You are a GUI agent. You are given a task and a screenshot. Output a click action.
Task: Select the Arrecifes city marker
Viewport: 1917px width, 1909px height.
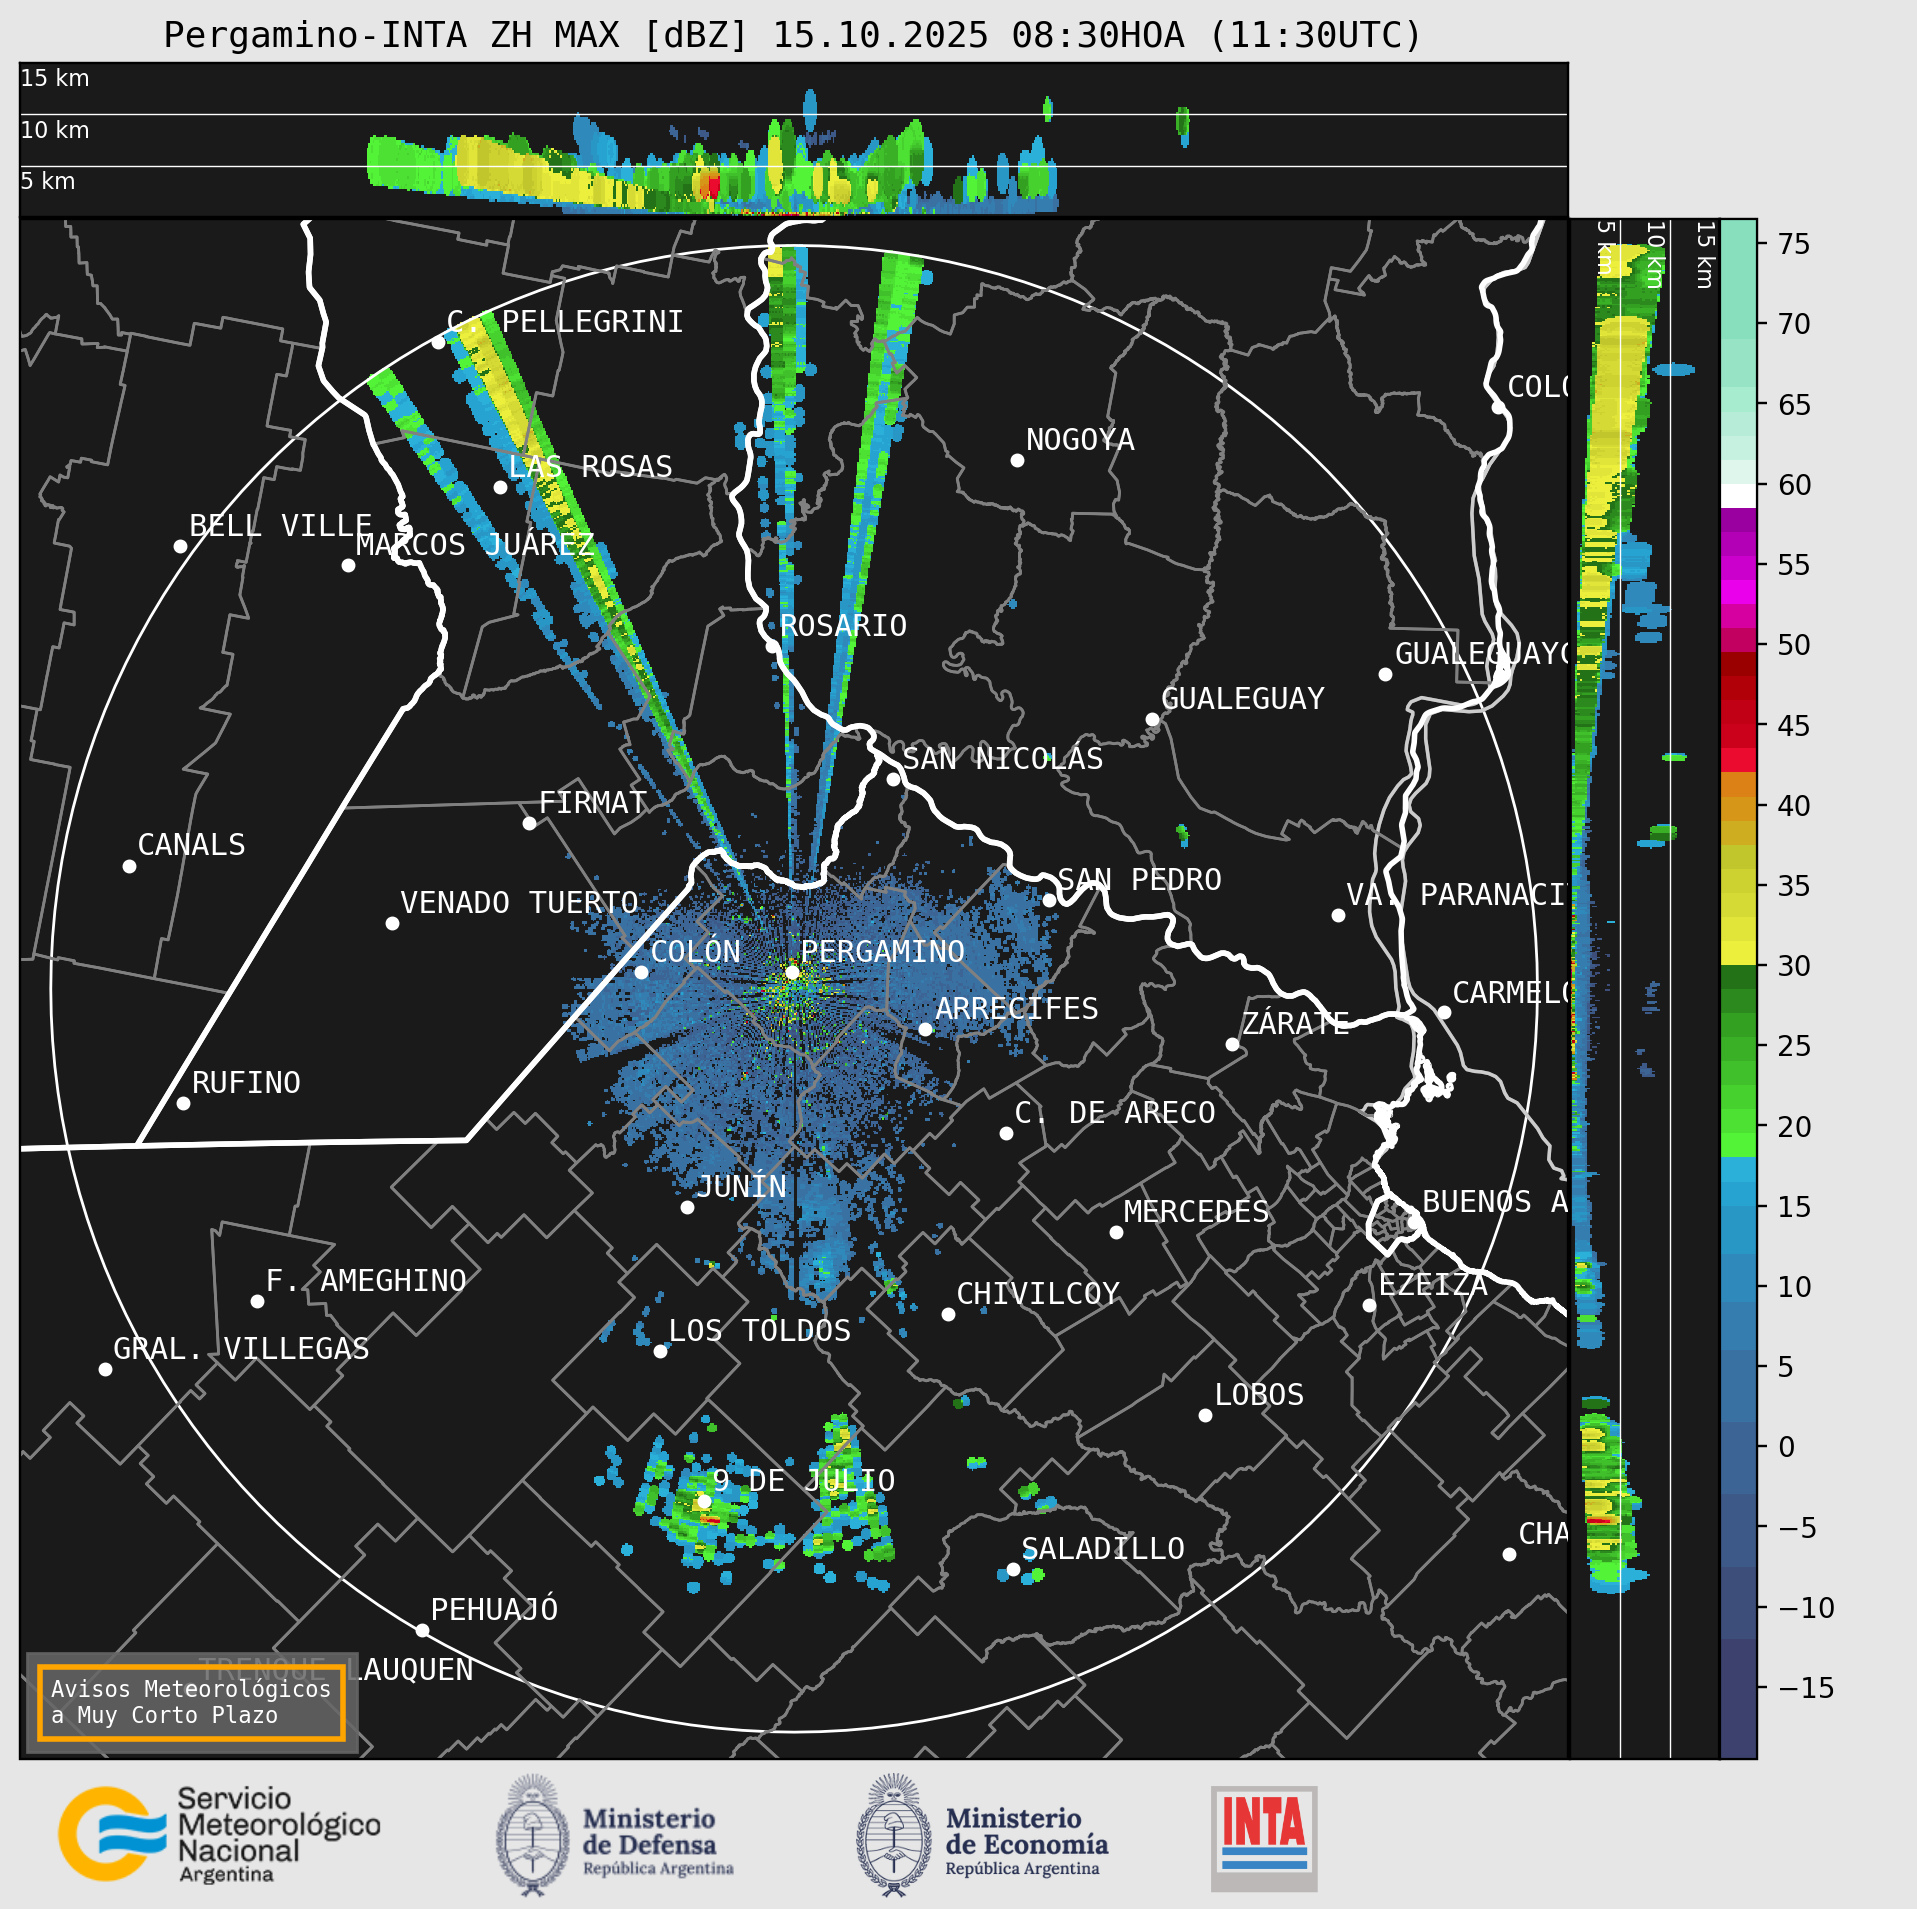coord(925,1029)
